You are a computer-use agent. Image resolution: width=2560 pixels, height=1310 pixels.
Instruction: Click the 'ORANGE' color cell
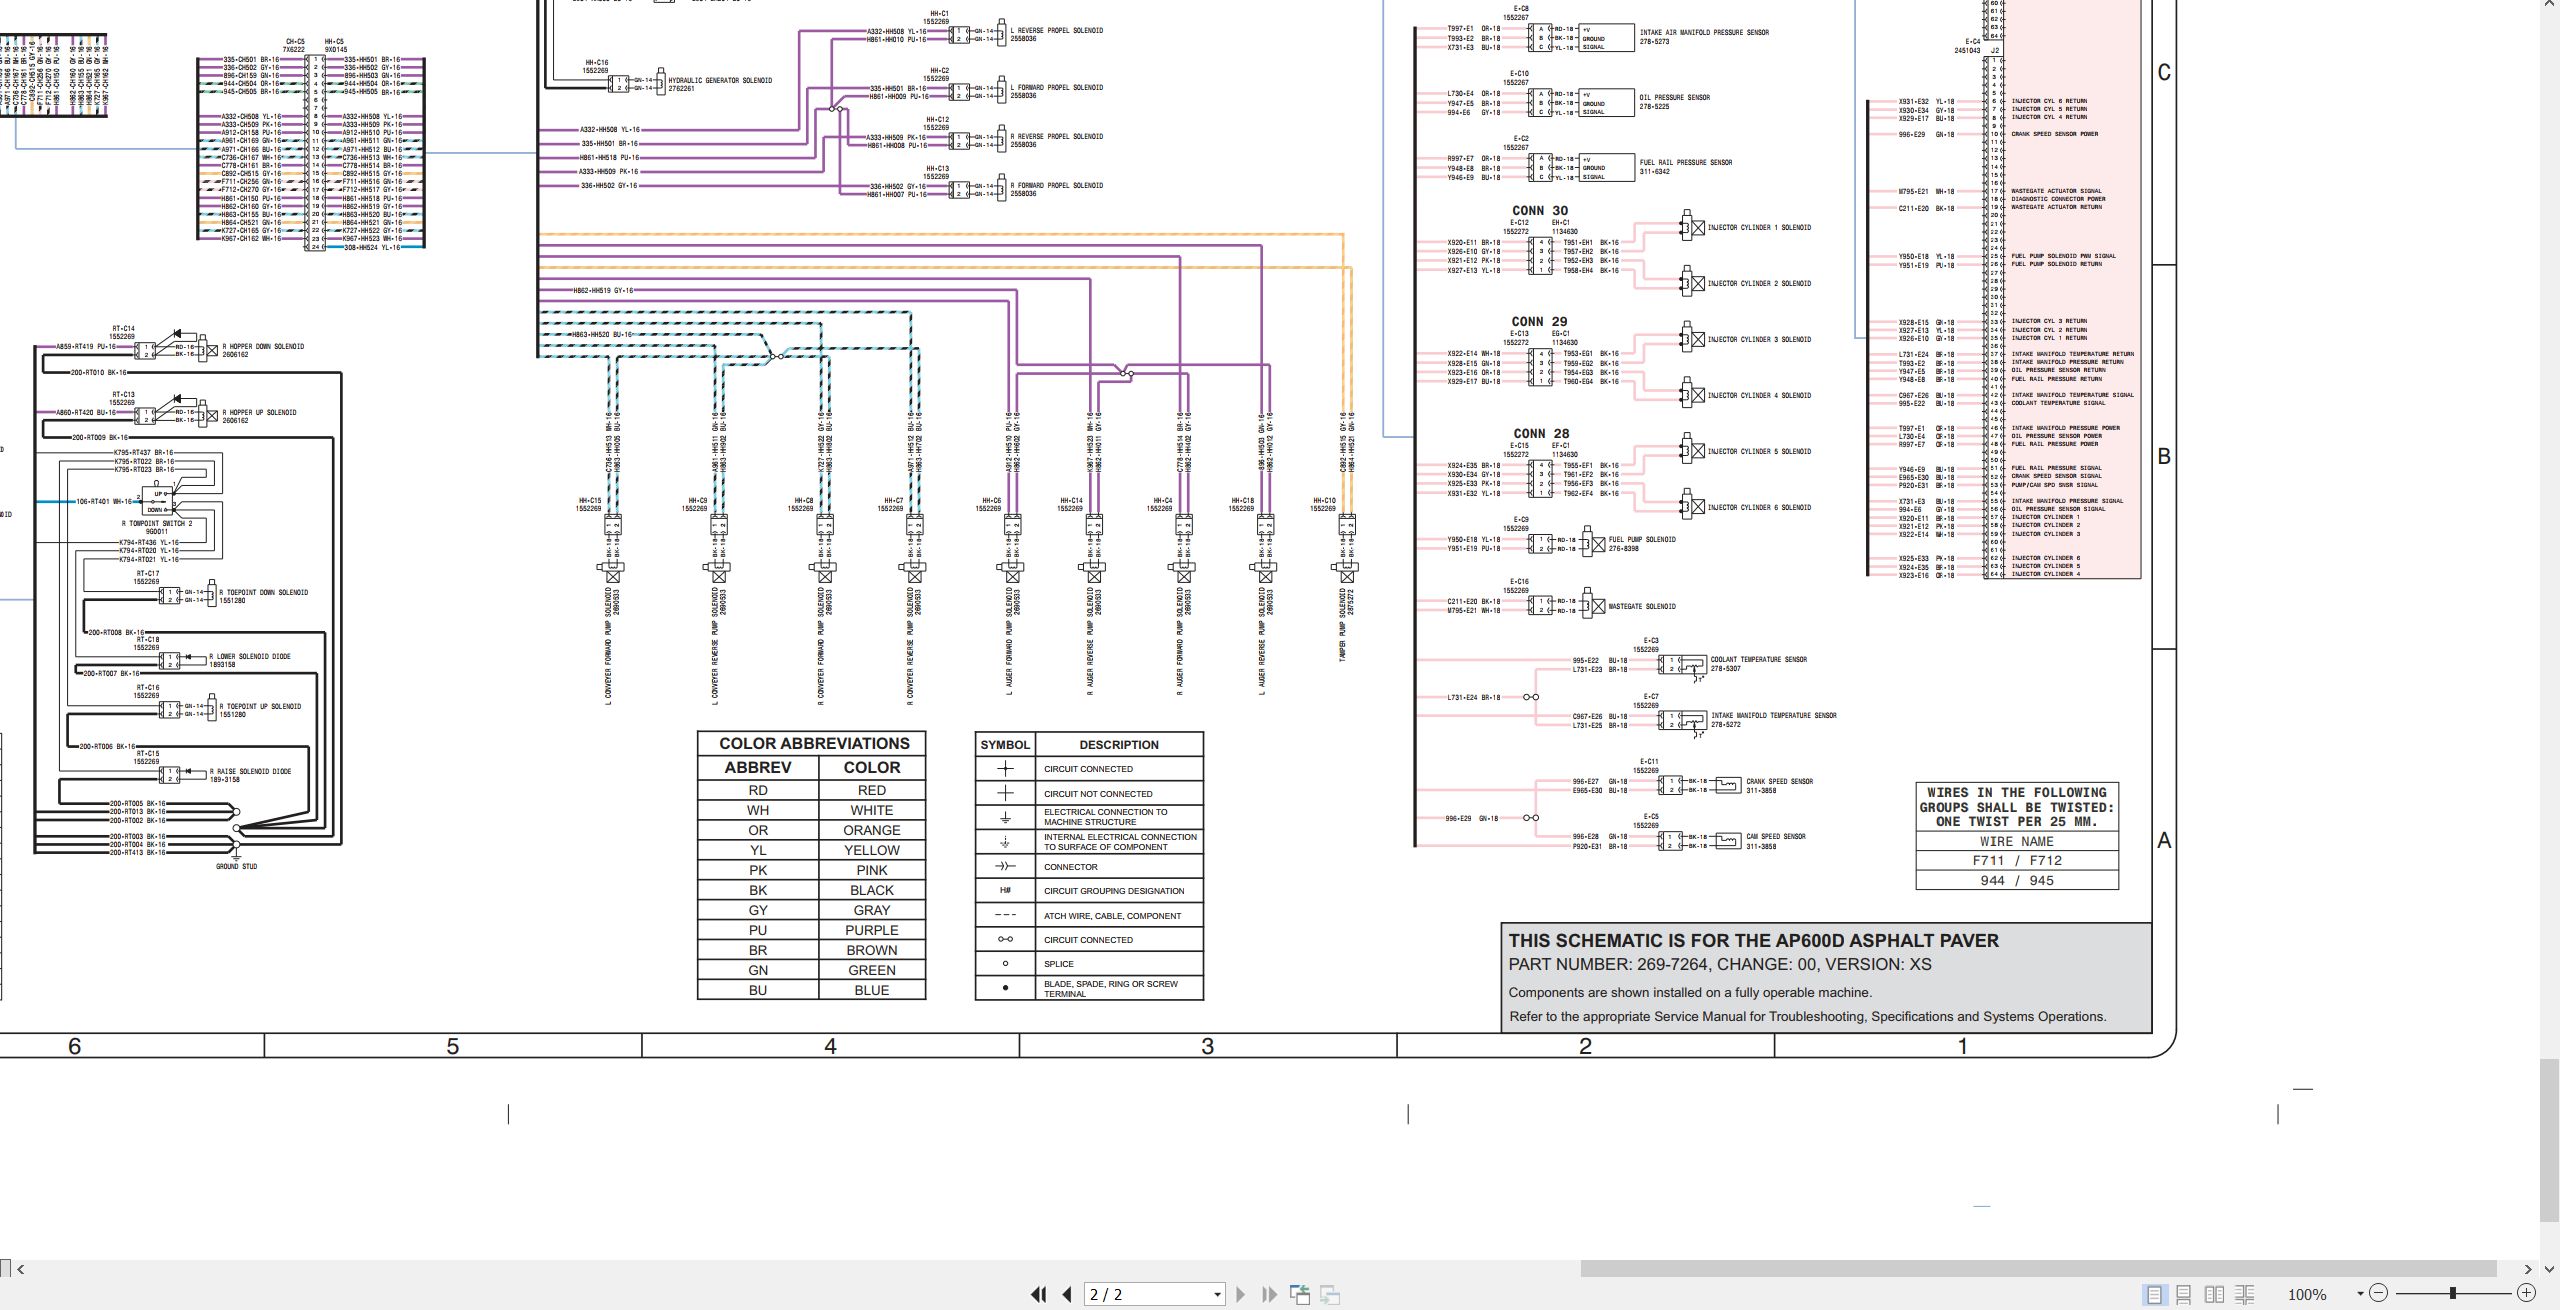871,830
